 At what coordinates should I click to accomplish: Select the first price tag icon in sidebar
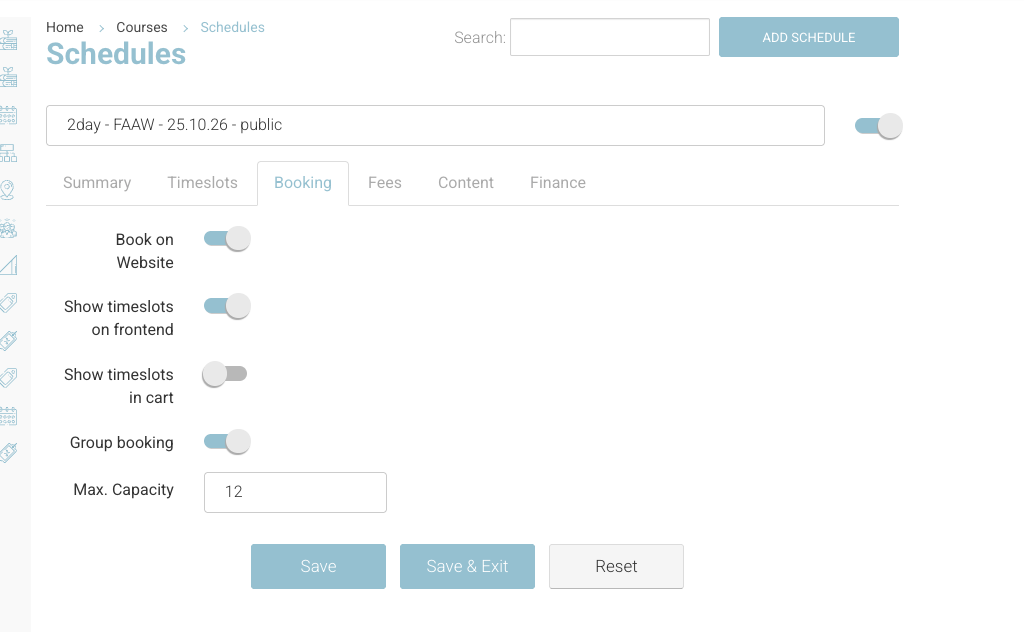(12, 302)
